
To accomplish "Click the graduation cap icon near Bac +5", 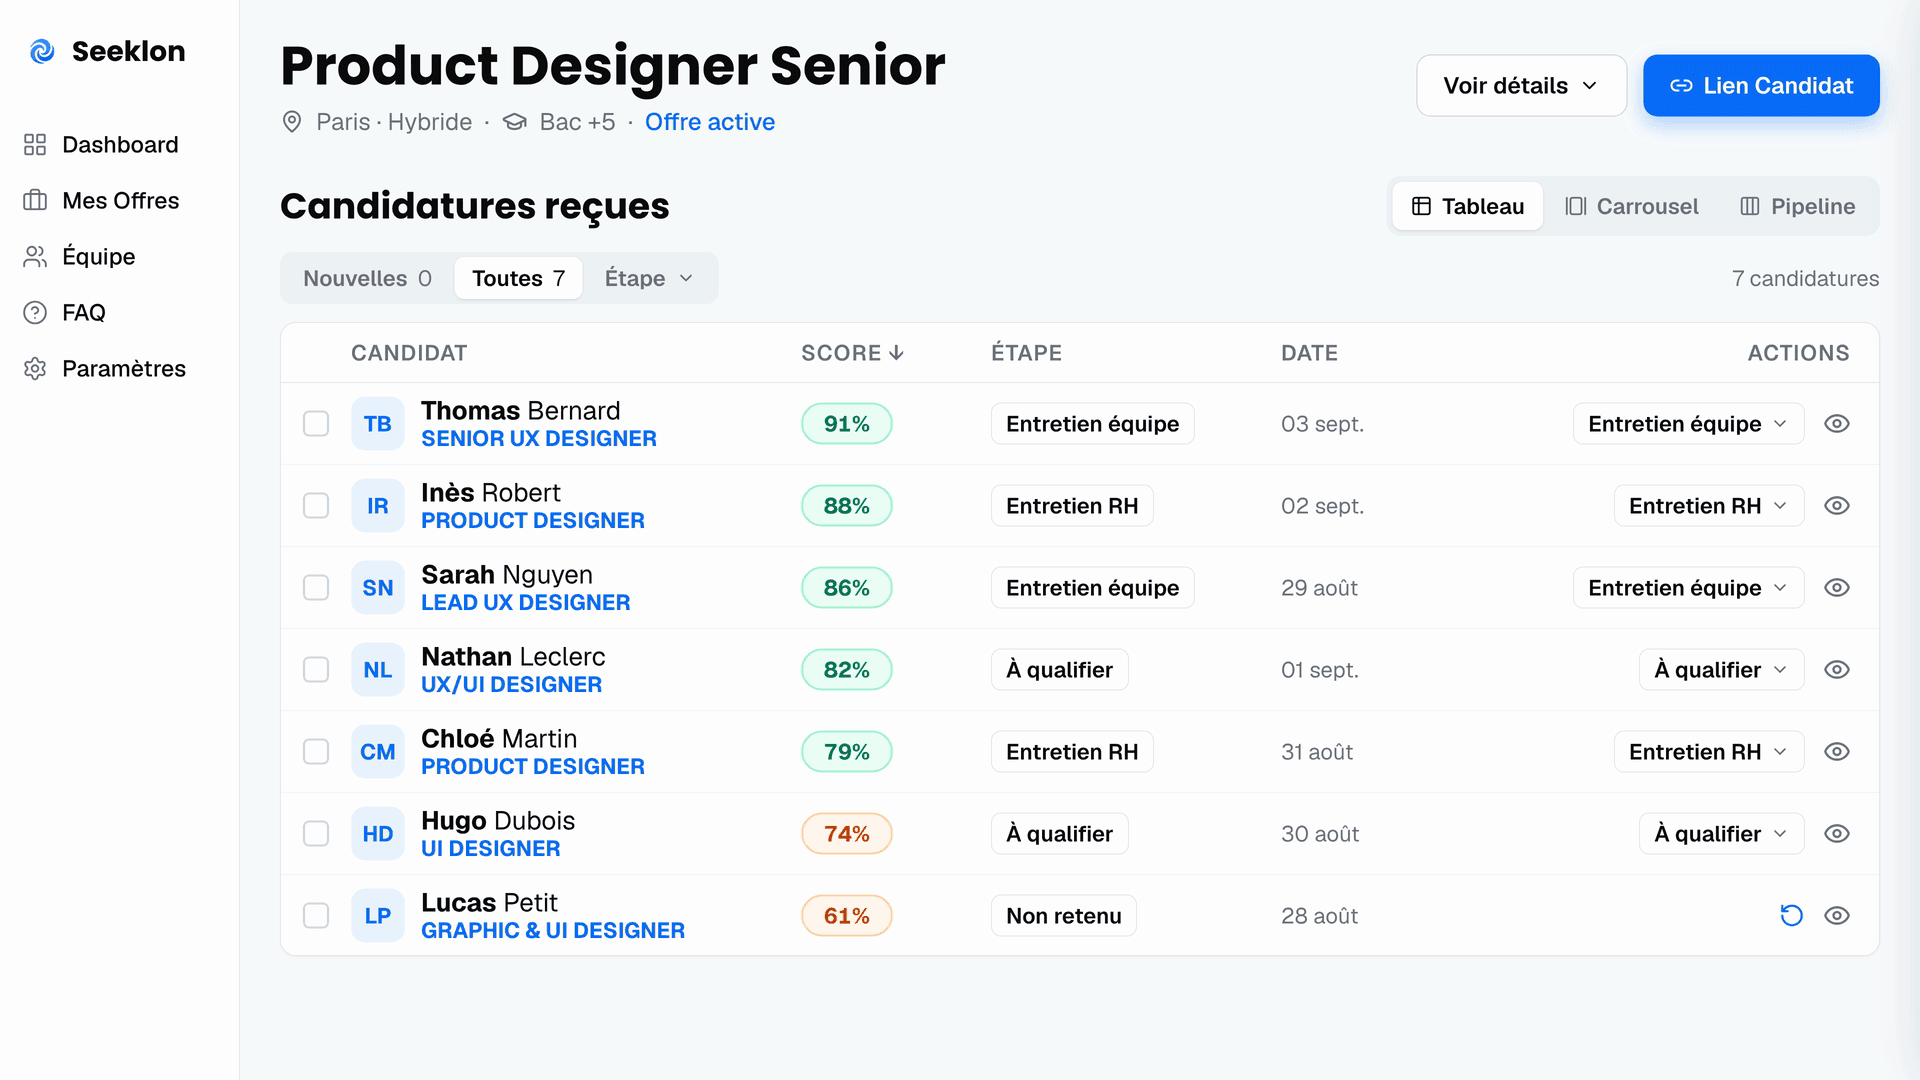I will coord(514,122).
